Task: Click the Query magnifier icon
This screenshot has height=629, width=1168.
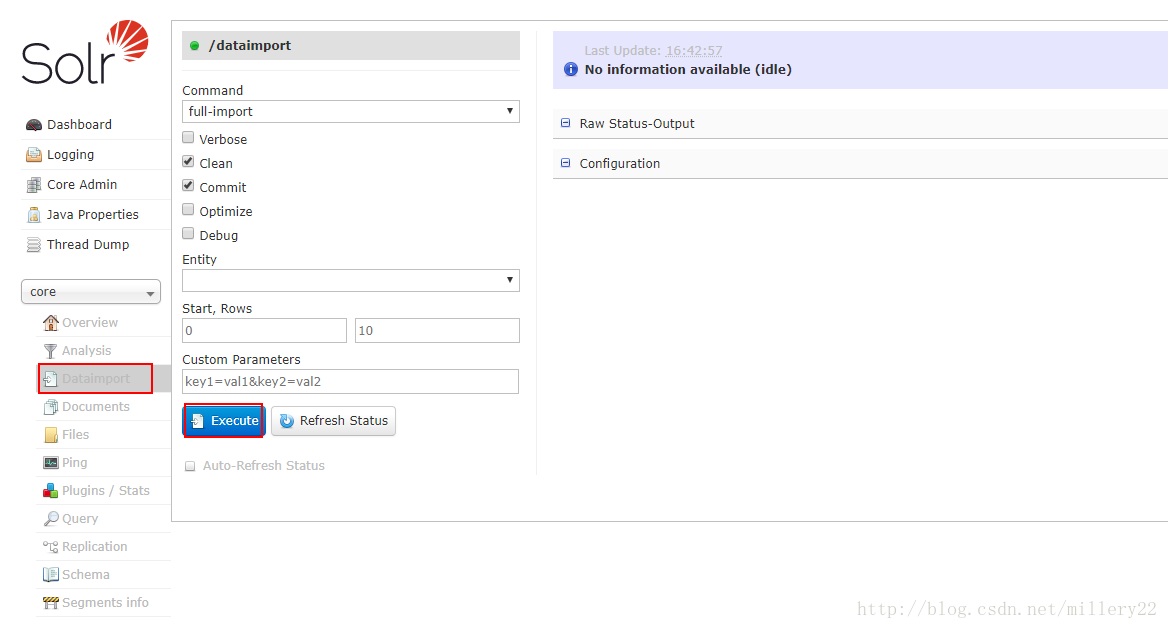Action: pyautogui.click(x=51, y=519)
